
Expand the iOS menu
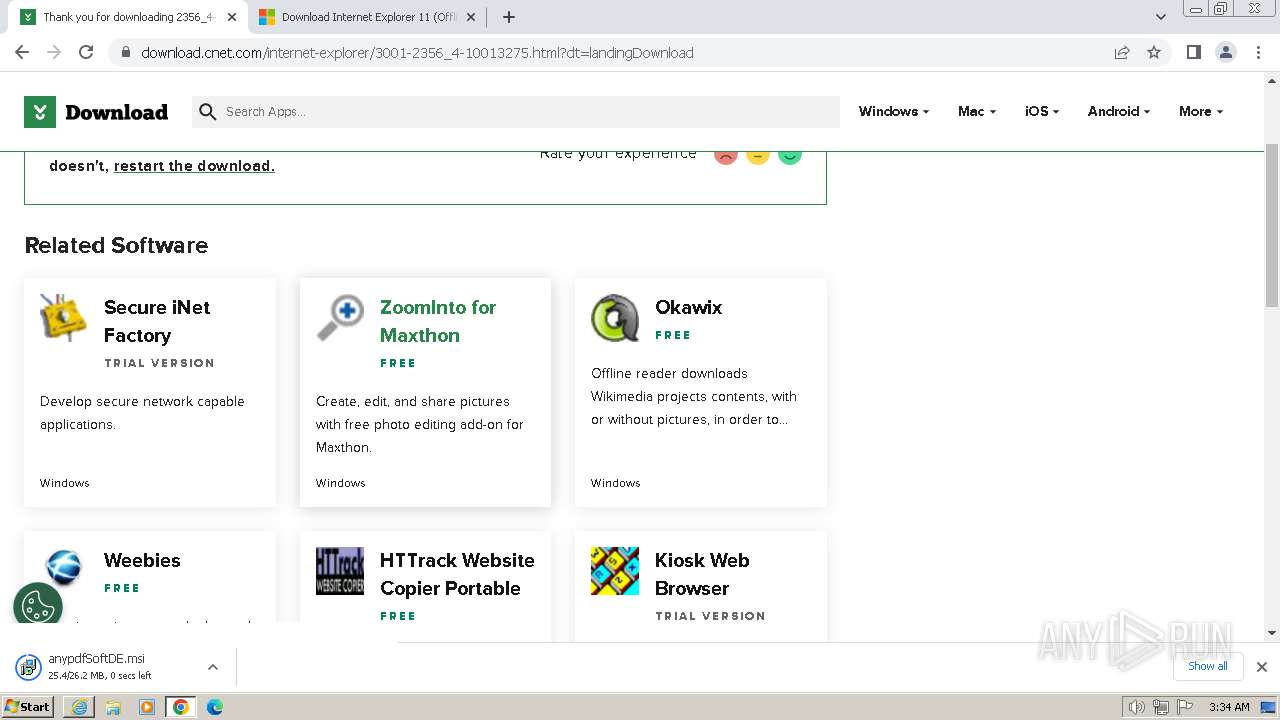pyautogui.click(x=1042, y=112)
